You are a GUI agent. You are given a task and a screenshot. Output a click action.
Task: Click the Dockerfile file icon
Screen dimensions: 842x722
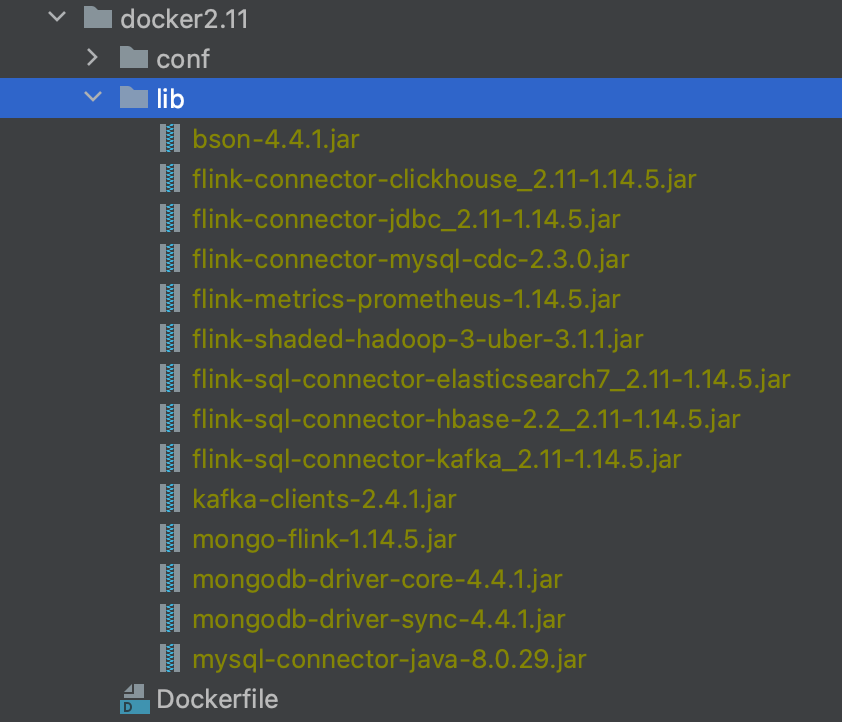click(133, 699)
